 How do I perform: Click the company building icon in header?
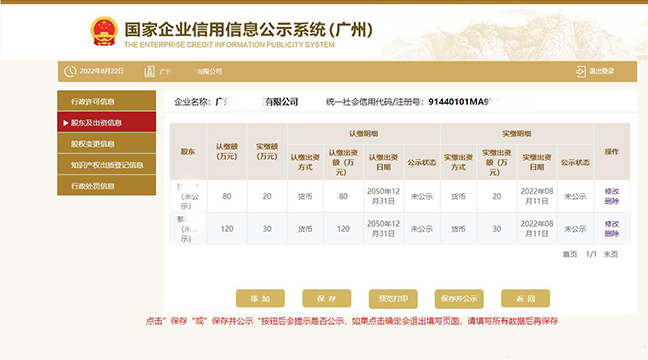click(x=149, y=72)
